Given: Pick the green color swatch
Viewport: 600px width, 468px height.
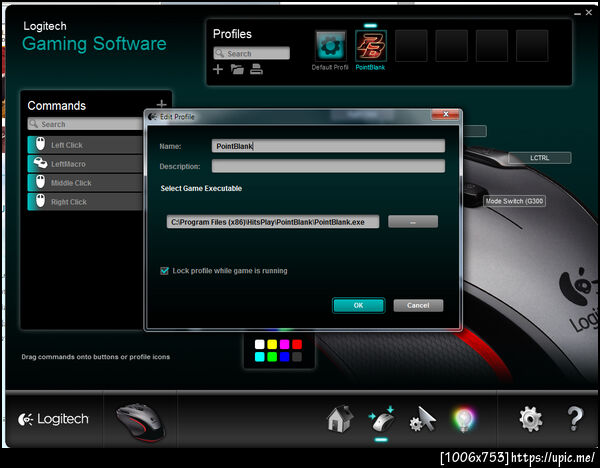Looking at the screenshot, I should (272, 357).
